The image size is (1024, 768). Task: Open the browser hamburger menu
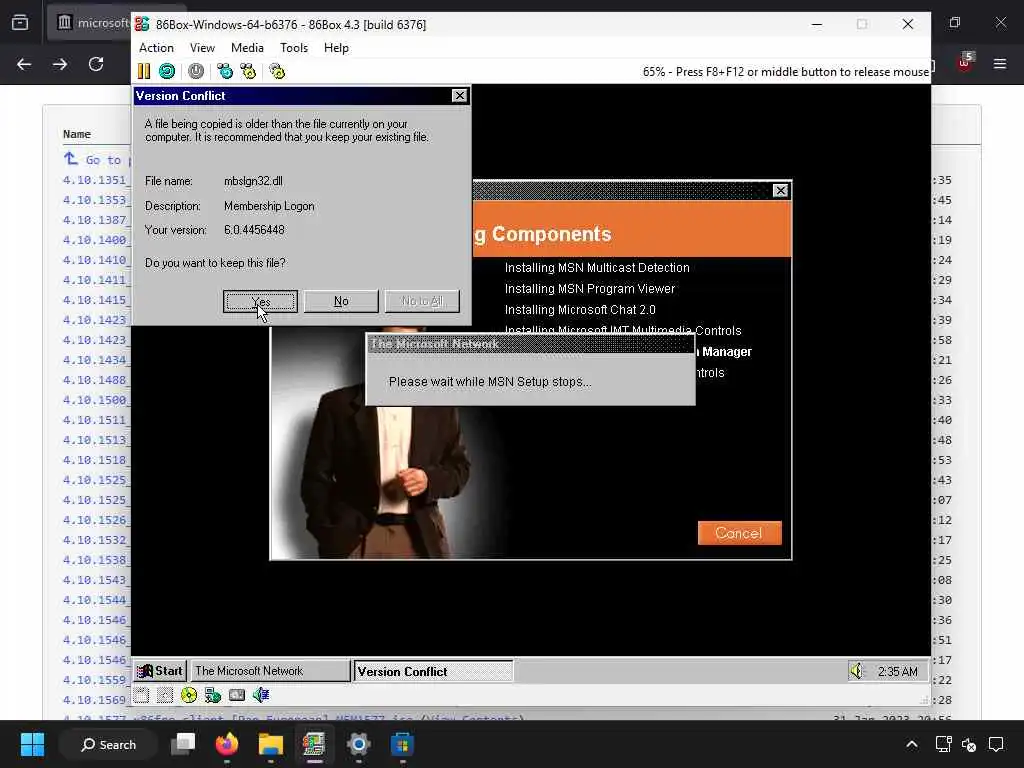(1000, 63)
